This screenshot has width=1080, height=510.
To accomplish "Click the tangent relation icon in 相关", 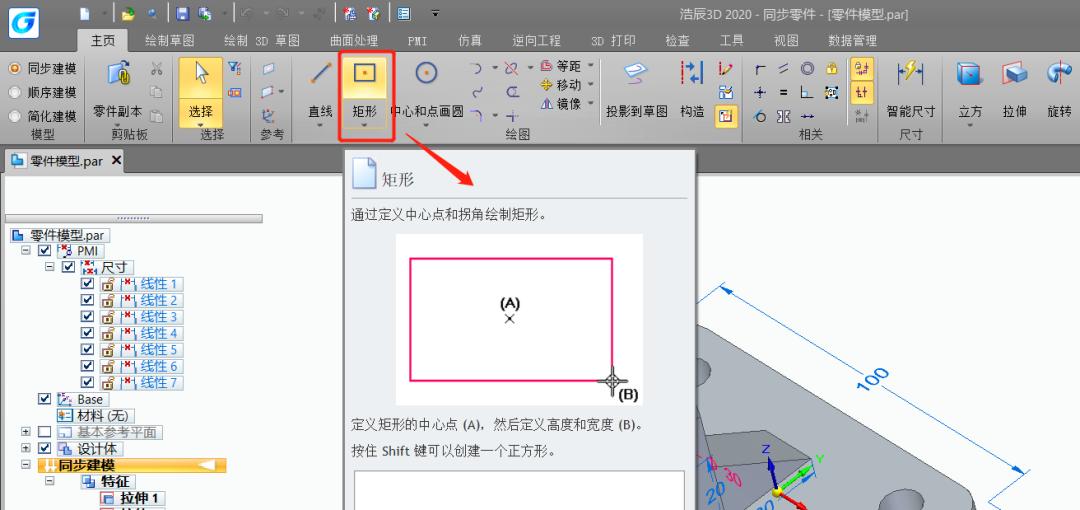I will pyautogui.click(x=760, y=116).
